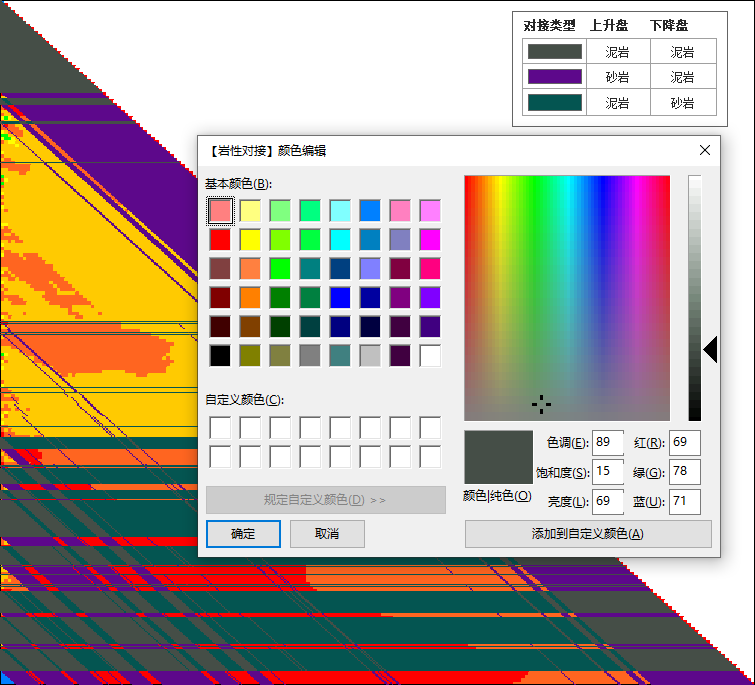The image size is (755, 685).
Task: Click the 对接类型 legend header
Action: pyautogui.click(x=549, y=26)
